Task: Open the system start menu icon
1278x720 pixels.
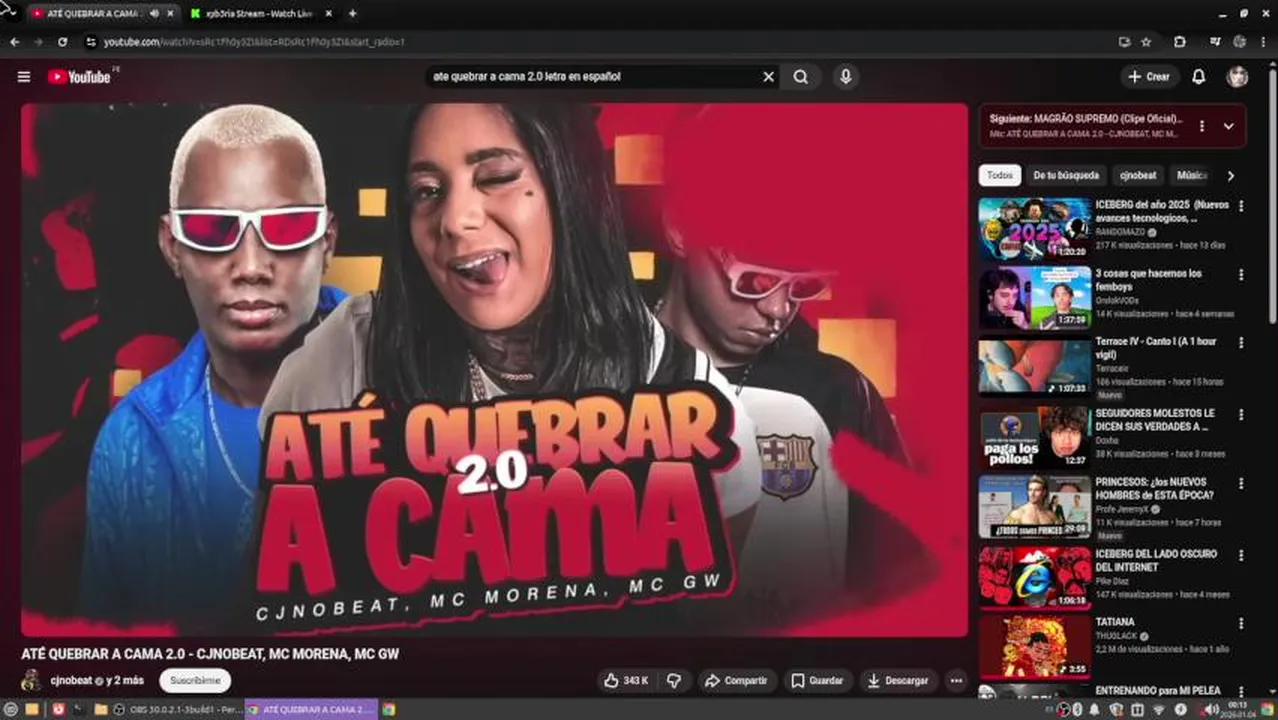Action: 9,709
